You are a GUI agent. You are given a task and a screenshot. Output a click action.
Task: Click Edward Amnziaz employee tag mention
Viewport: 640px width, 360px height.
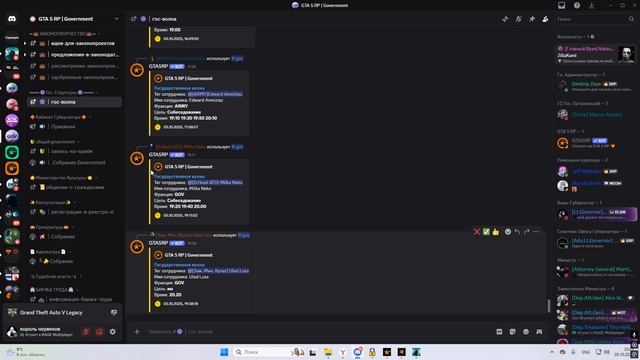click(215, 94)
